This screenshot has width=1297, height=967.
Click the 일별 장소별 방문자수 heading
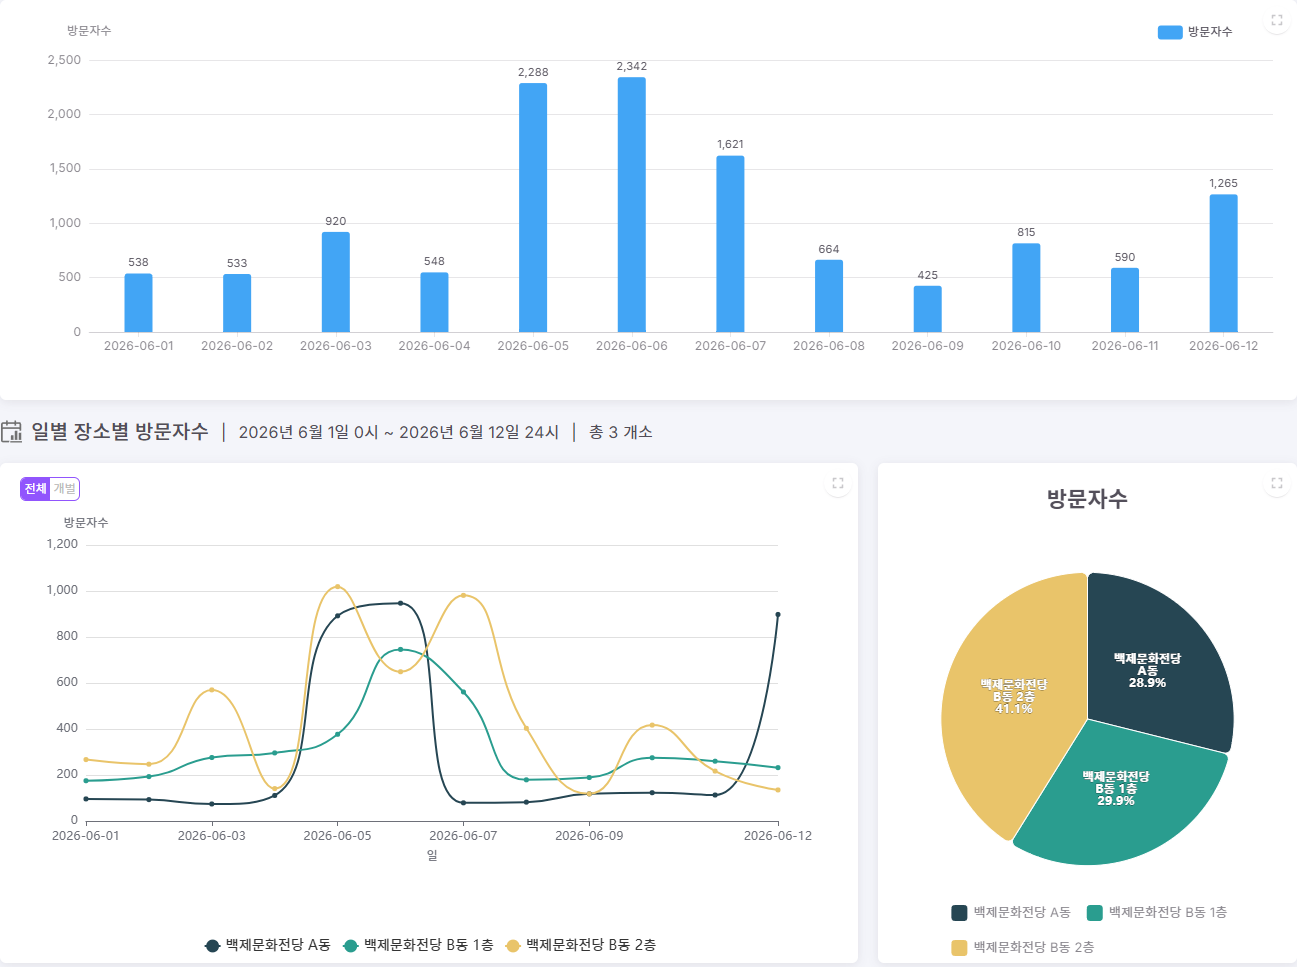(x=120, y=432)
